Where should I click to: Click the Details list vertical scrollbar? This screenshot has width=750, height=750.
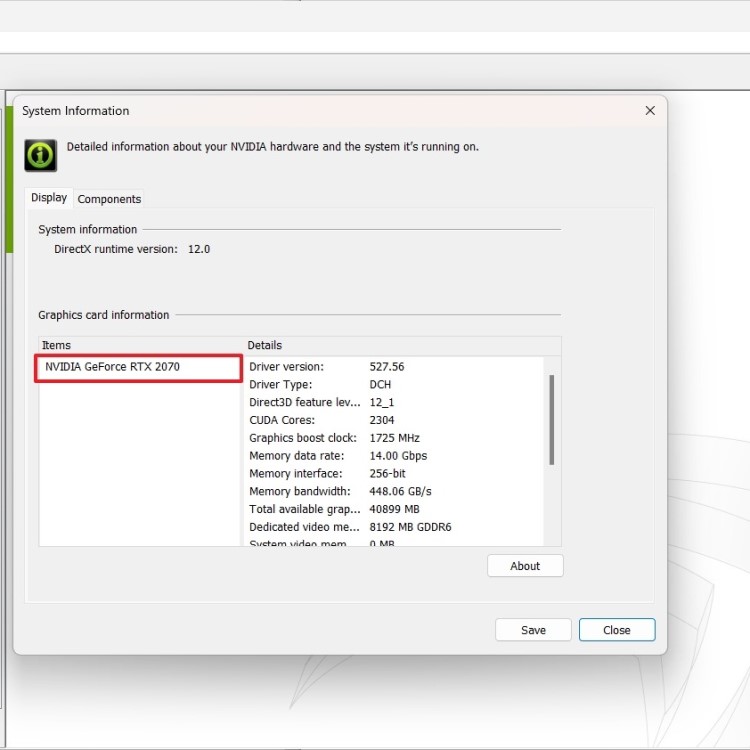551,420
